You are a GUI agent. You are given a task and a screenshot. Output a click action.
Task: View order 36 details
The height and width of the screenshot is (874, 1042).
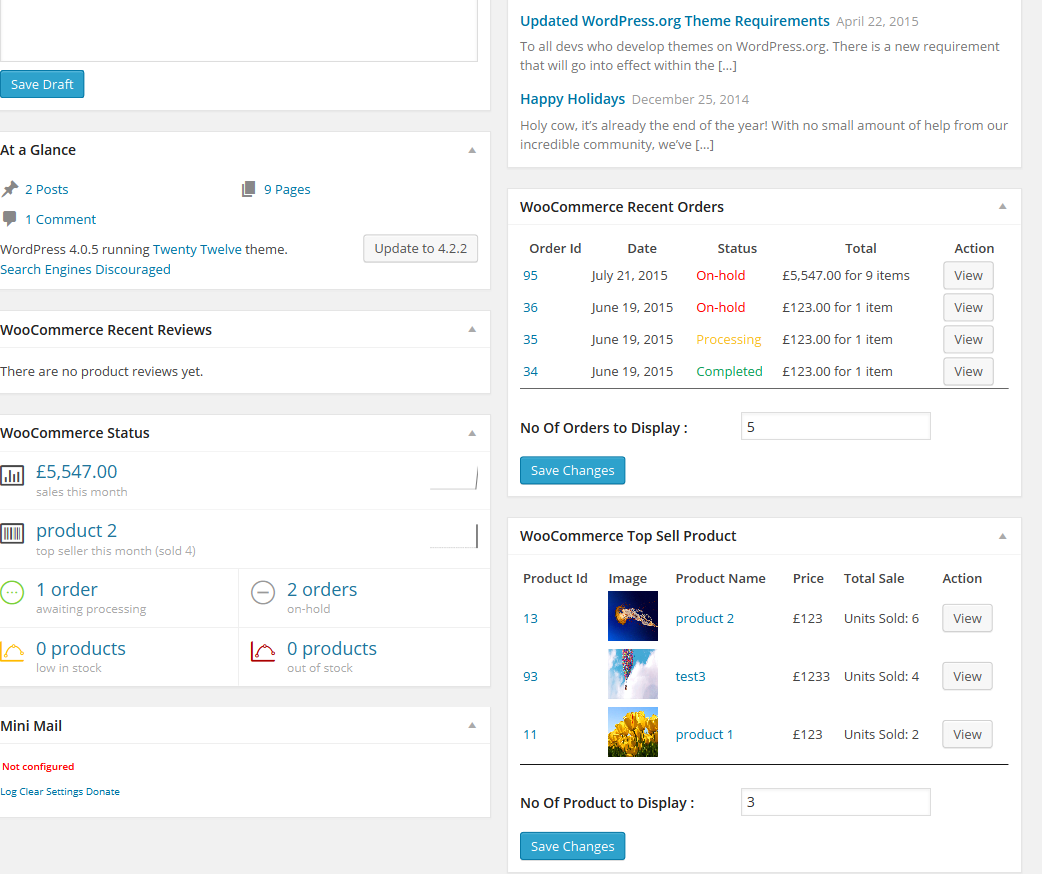point(968,308)
